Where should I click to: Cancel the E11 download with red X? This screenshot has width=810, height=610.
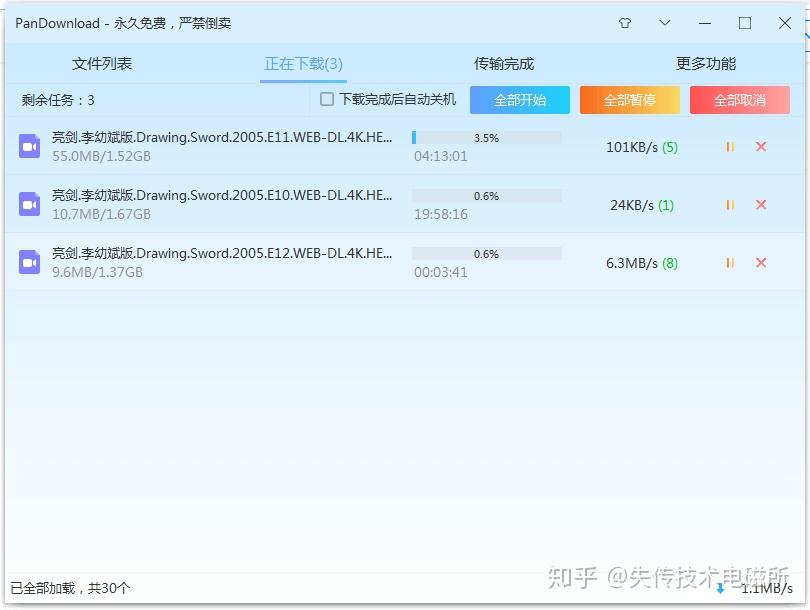(761, 147)
